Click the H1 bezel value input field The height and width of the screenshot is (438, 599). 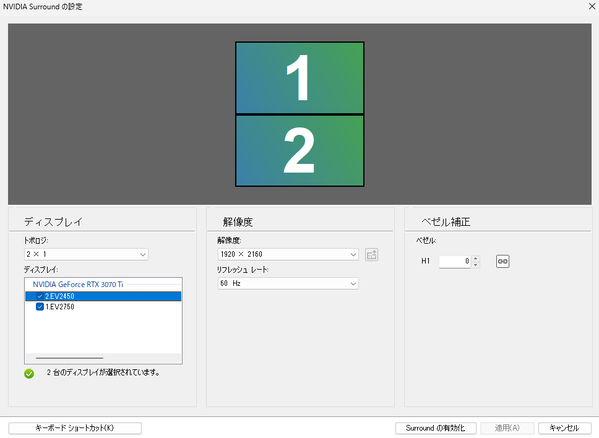point(455,262)
